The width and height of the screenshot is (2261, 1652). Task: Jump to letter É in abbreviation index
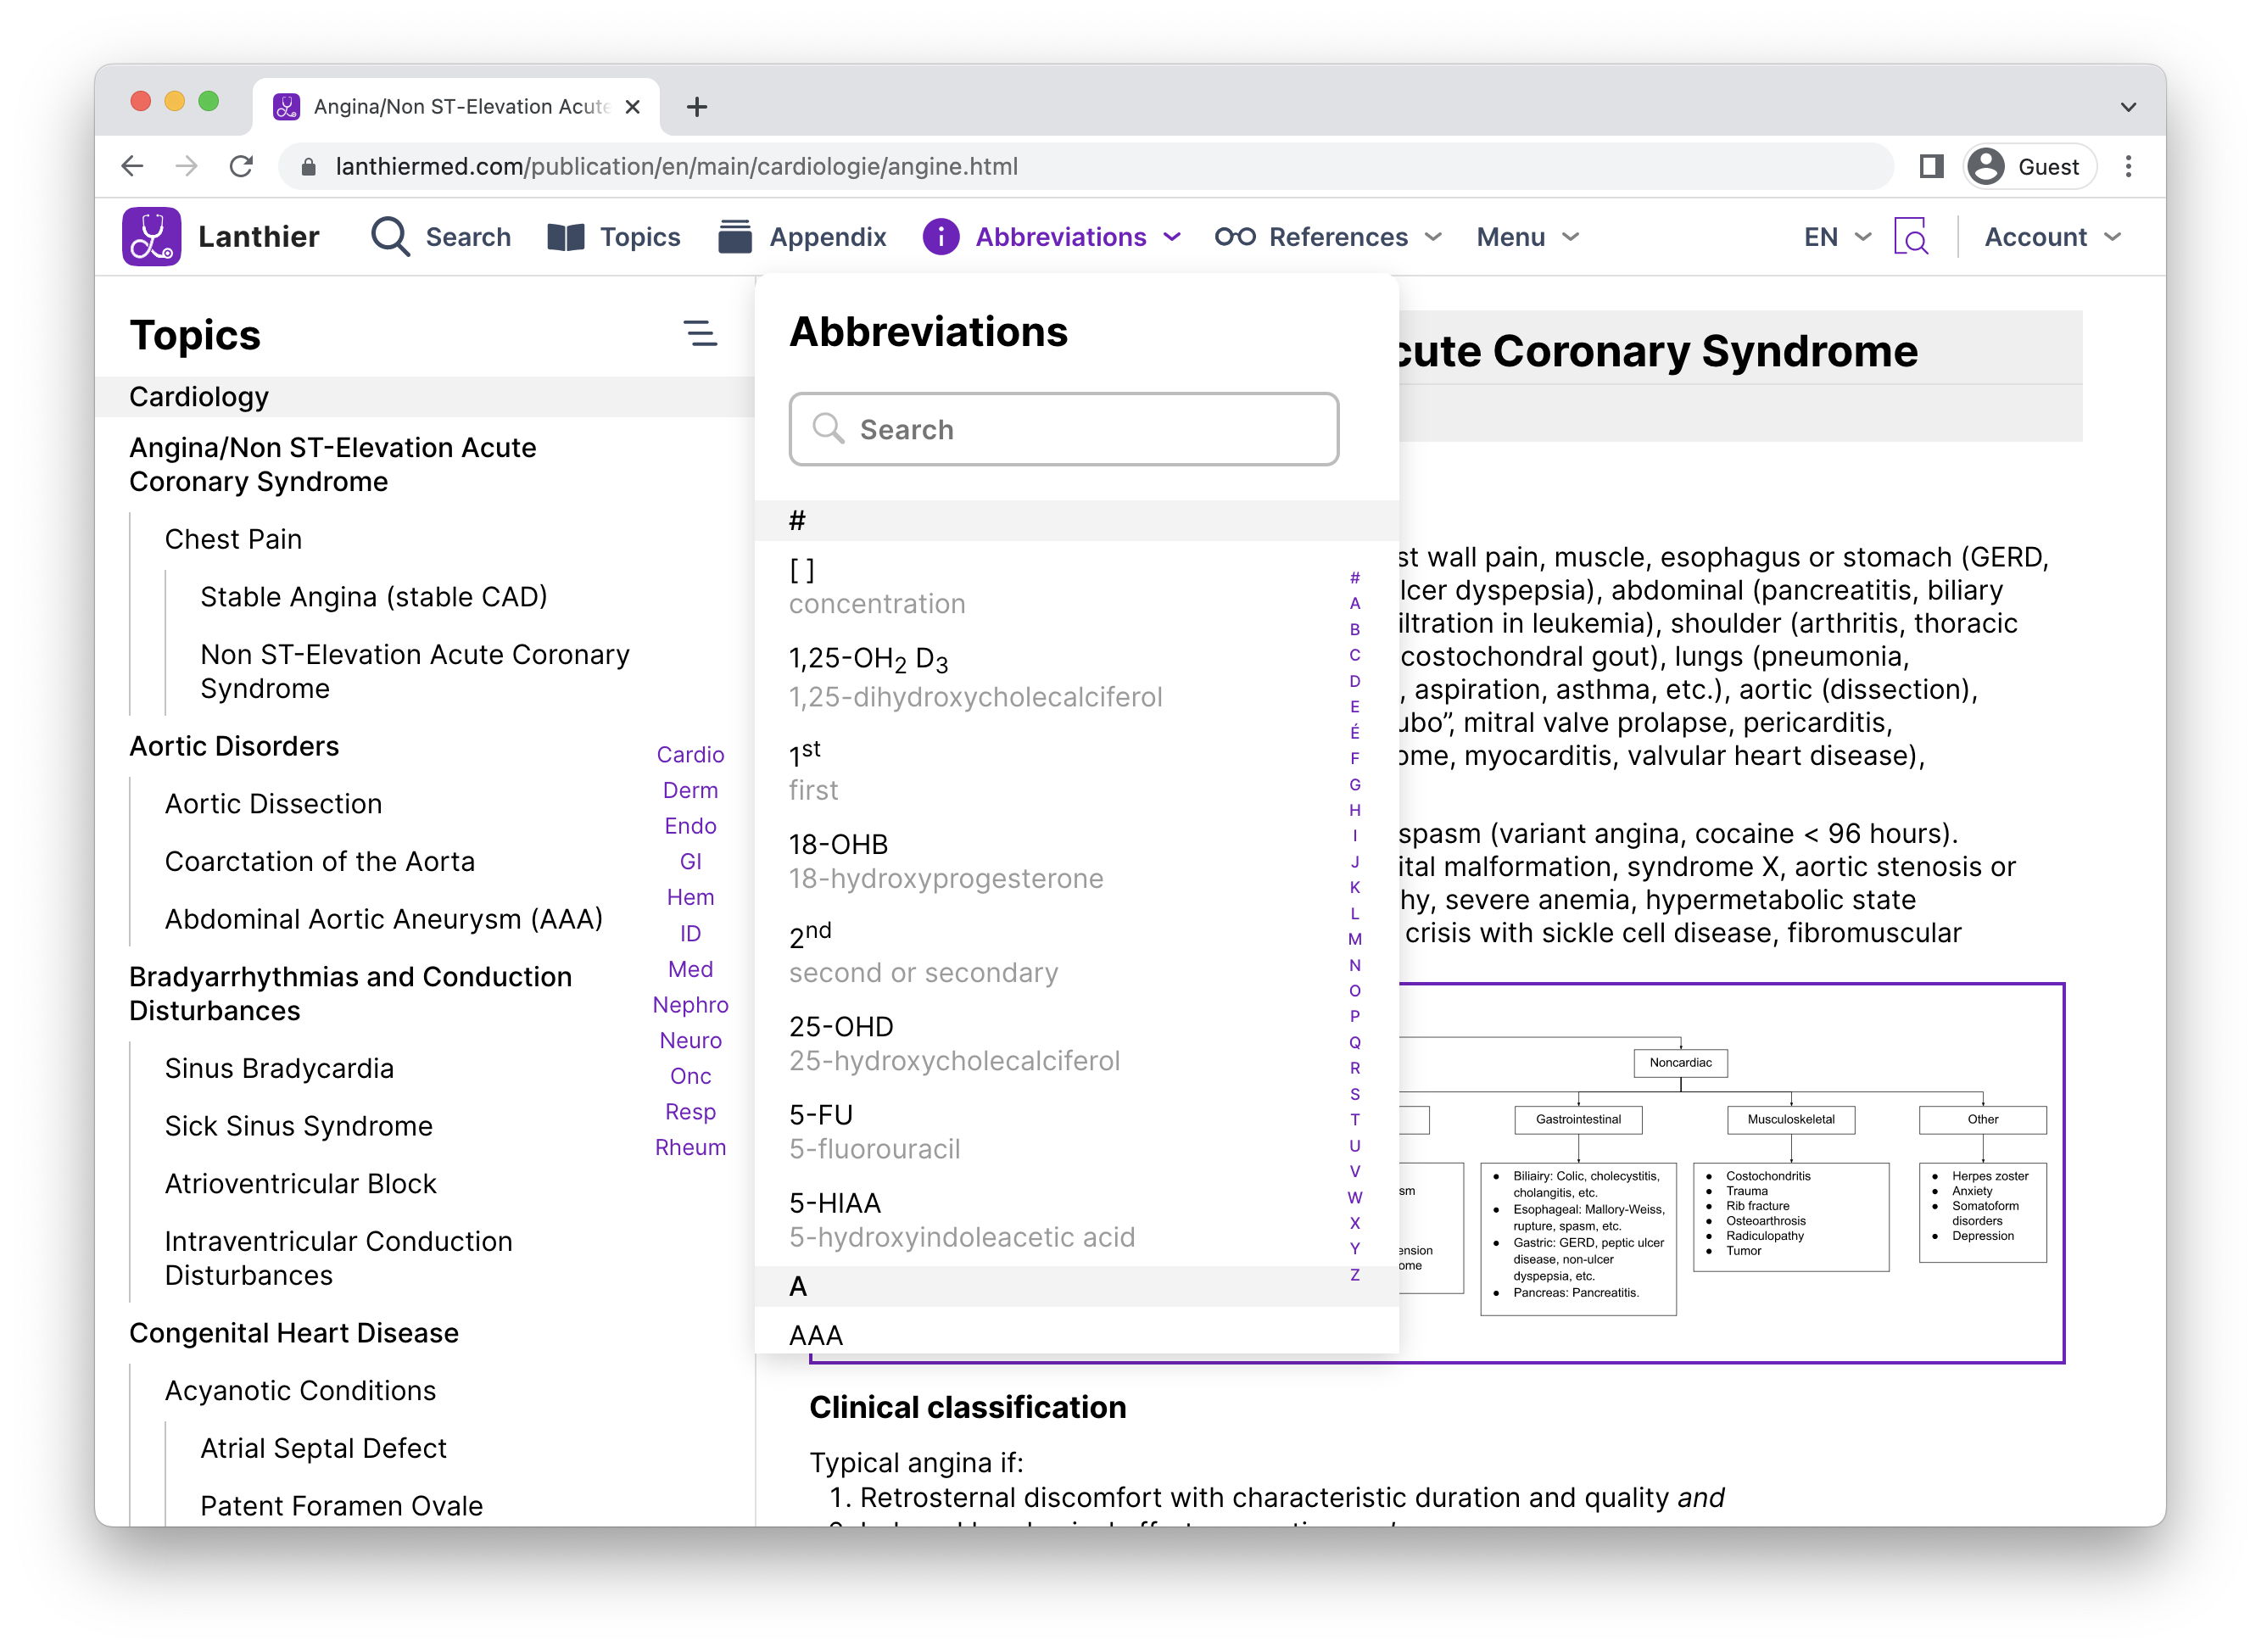[1355, 732]
